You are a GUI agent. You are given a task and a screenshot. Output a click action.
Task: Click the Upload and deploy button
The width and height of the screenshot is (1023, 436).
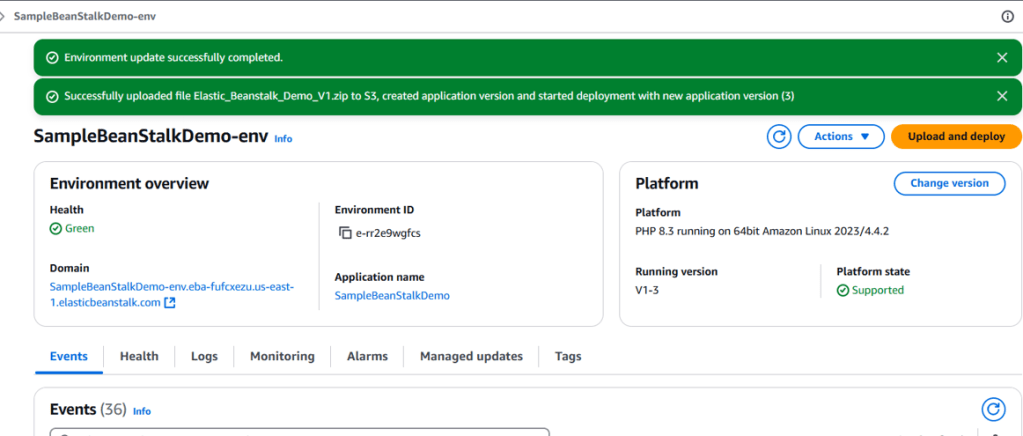tap(956, 137)
